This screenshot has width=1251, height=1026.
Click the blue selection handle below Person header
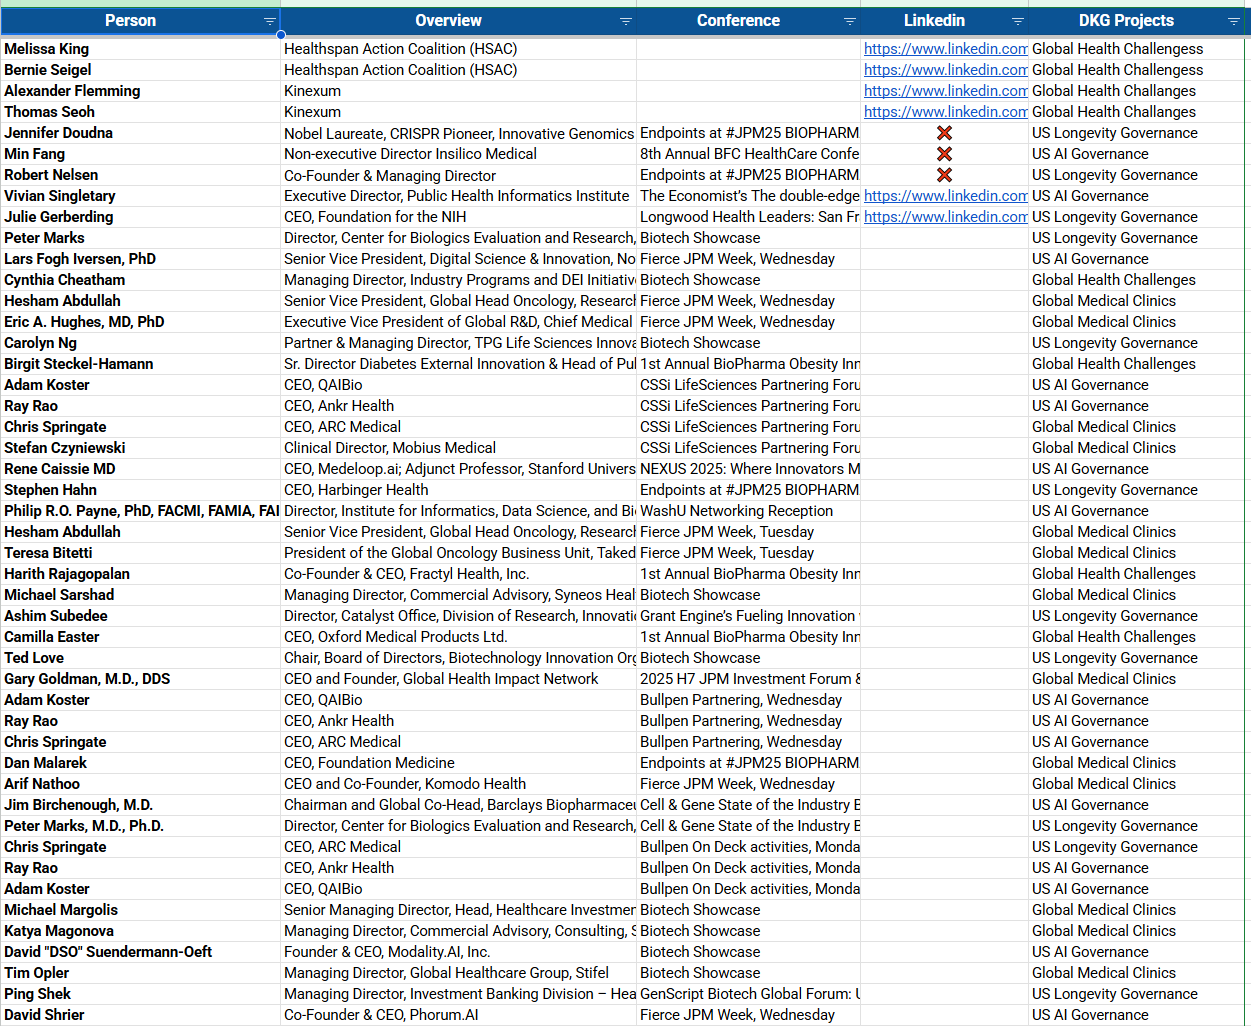[x=281, y=35]
